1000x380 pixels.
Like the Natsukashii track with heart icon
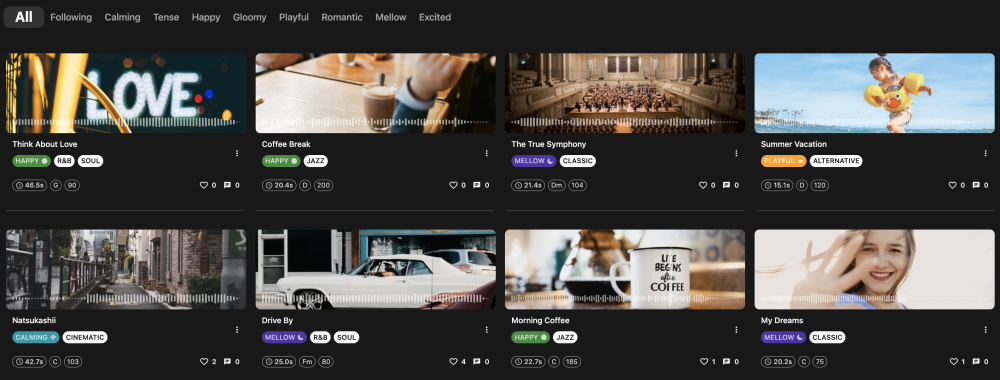point(204,362)
